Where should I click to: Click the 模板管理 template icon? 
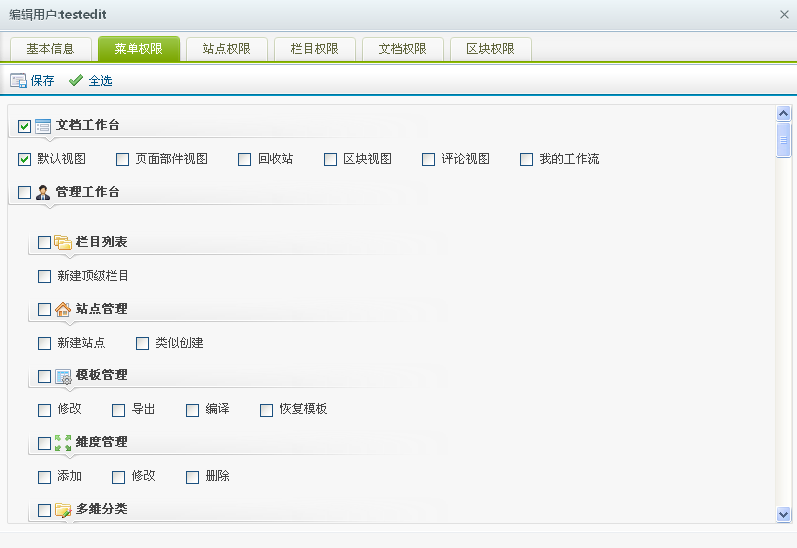62,376
